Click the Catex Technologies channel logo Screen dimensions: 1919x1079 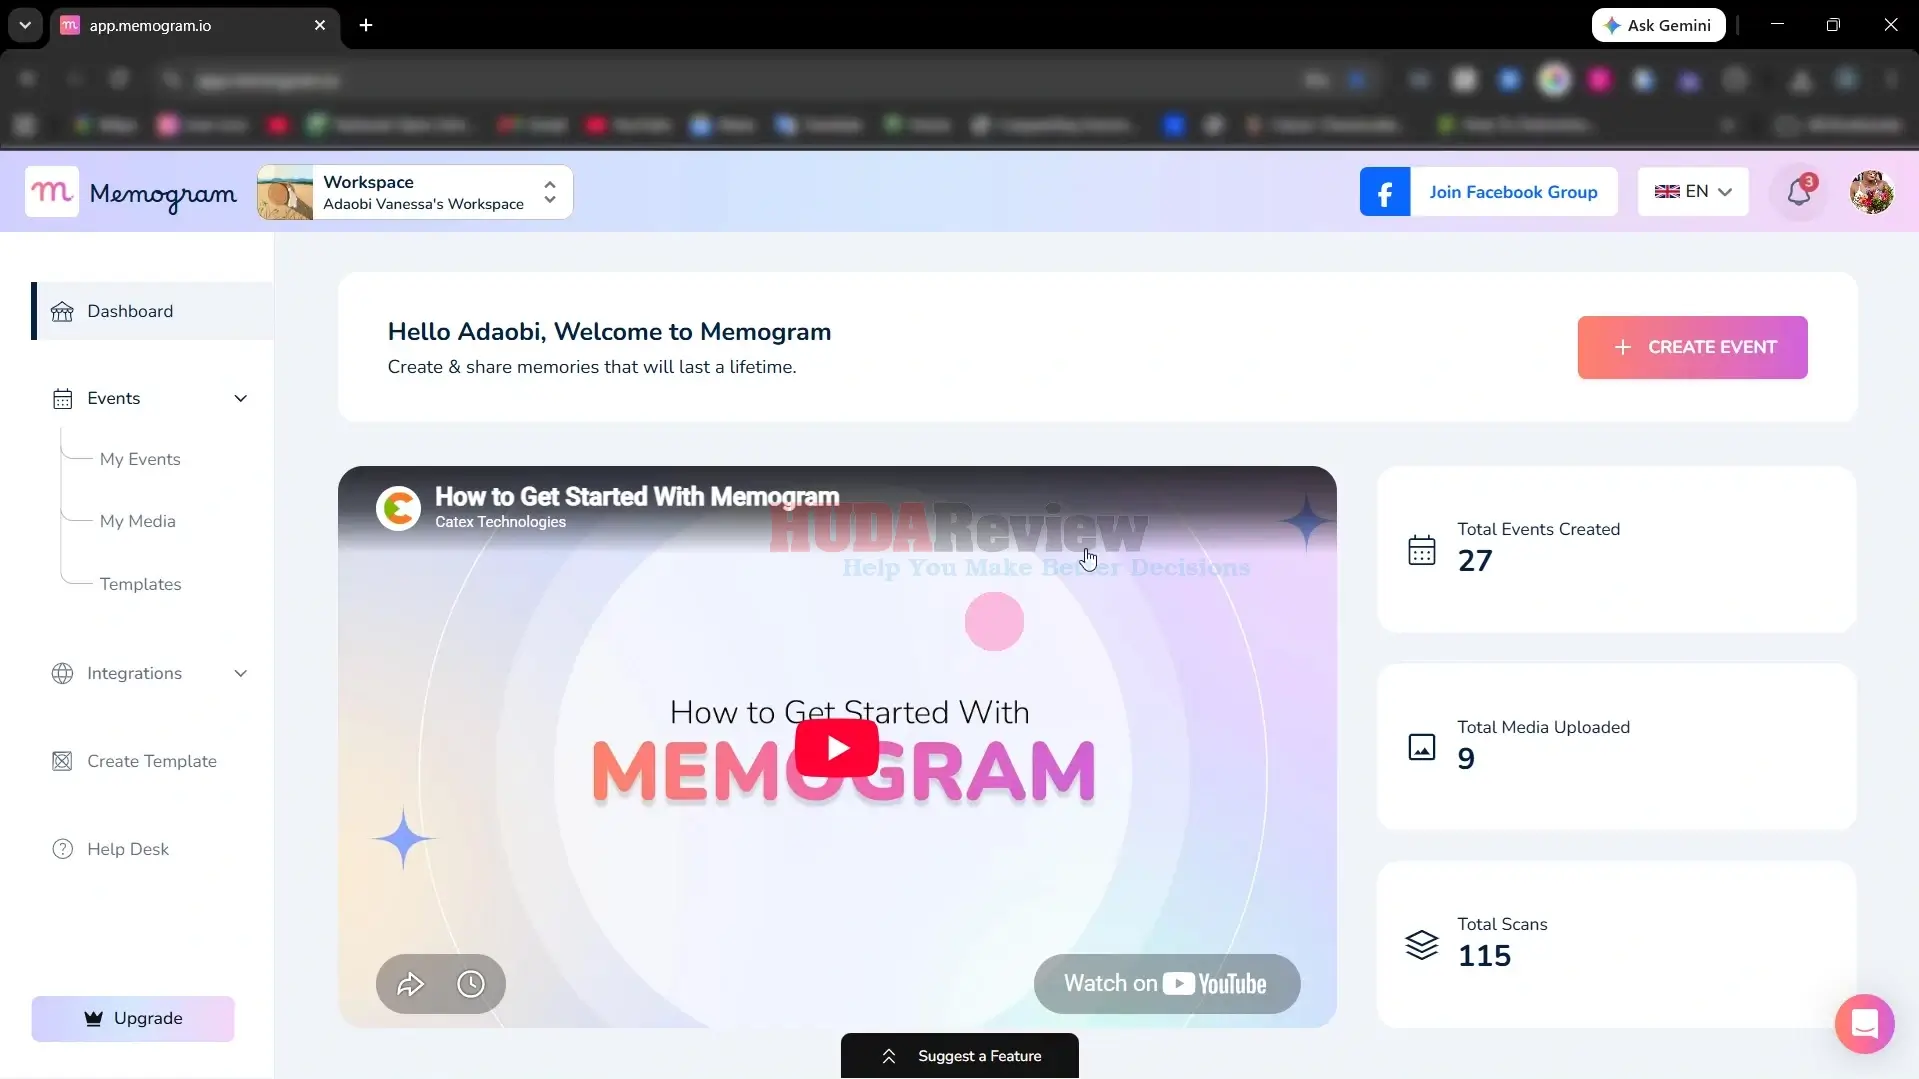point(398,508)
